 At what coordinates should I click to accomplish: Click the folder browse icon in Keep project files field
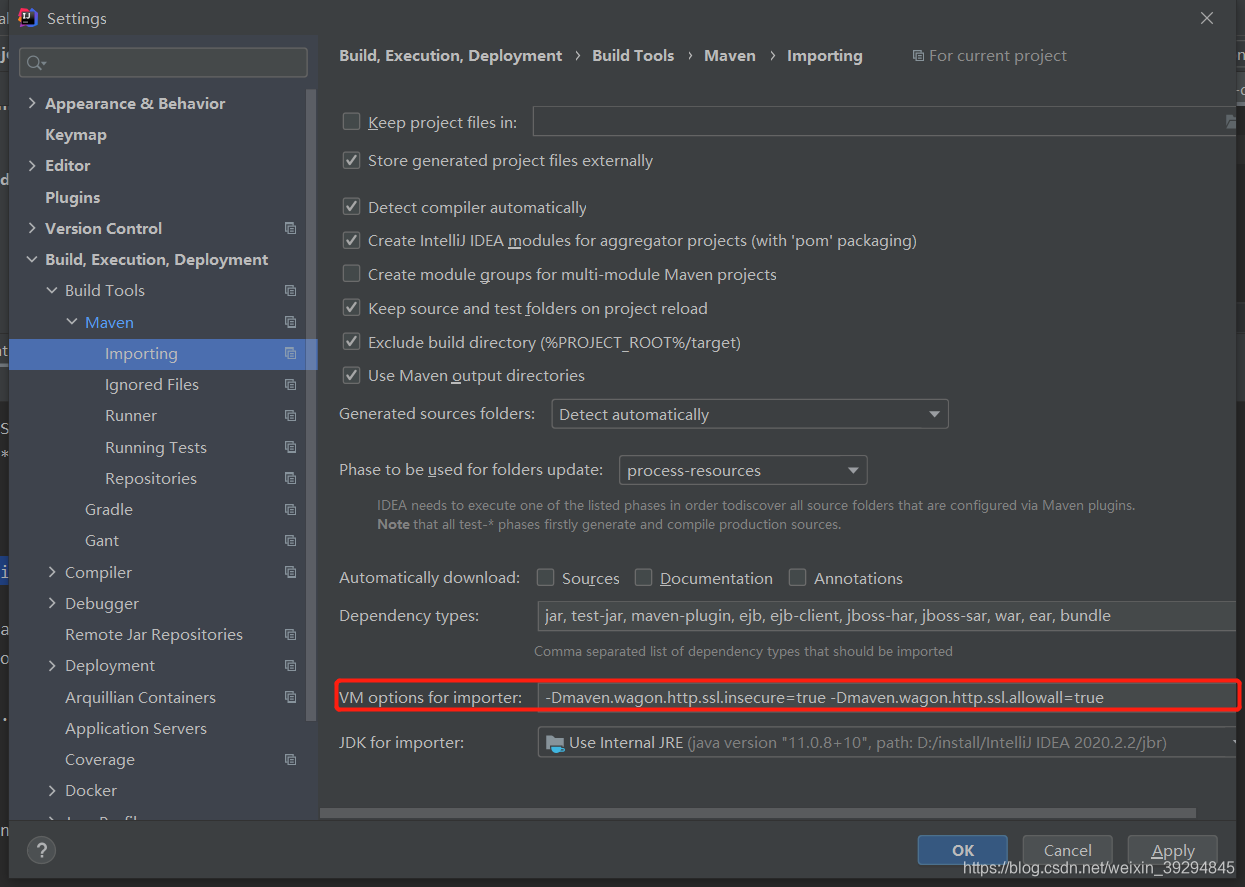1233,121
